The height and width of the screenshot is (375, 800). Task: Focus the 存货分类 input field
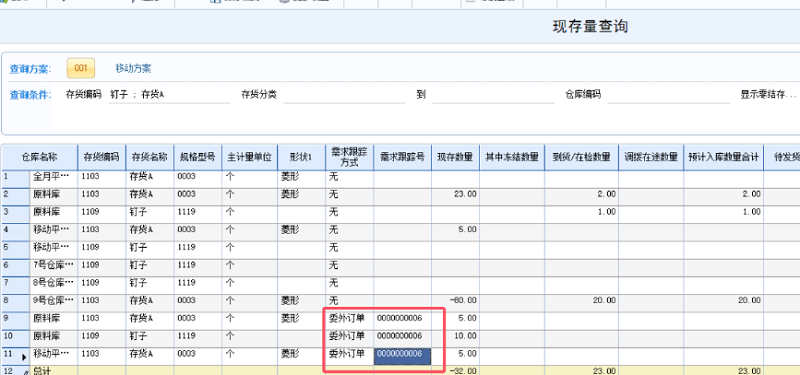(x=344, y=95)
